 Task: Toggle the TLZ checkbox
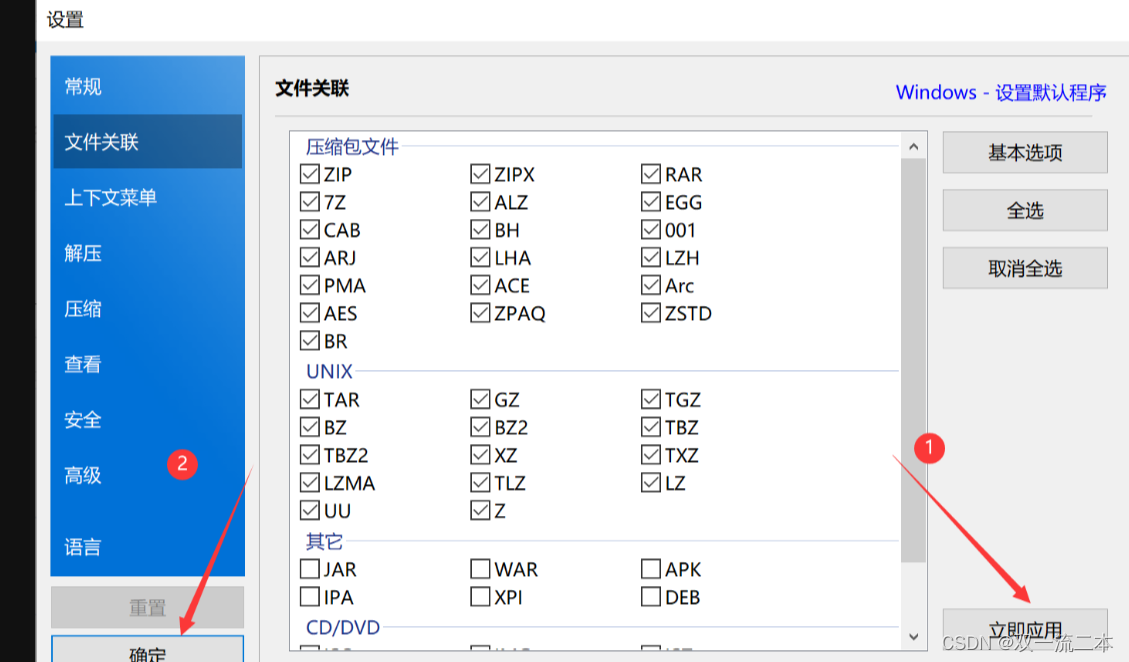point(480,483)
